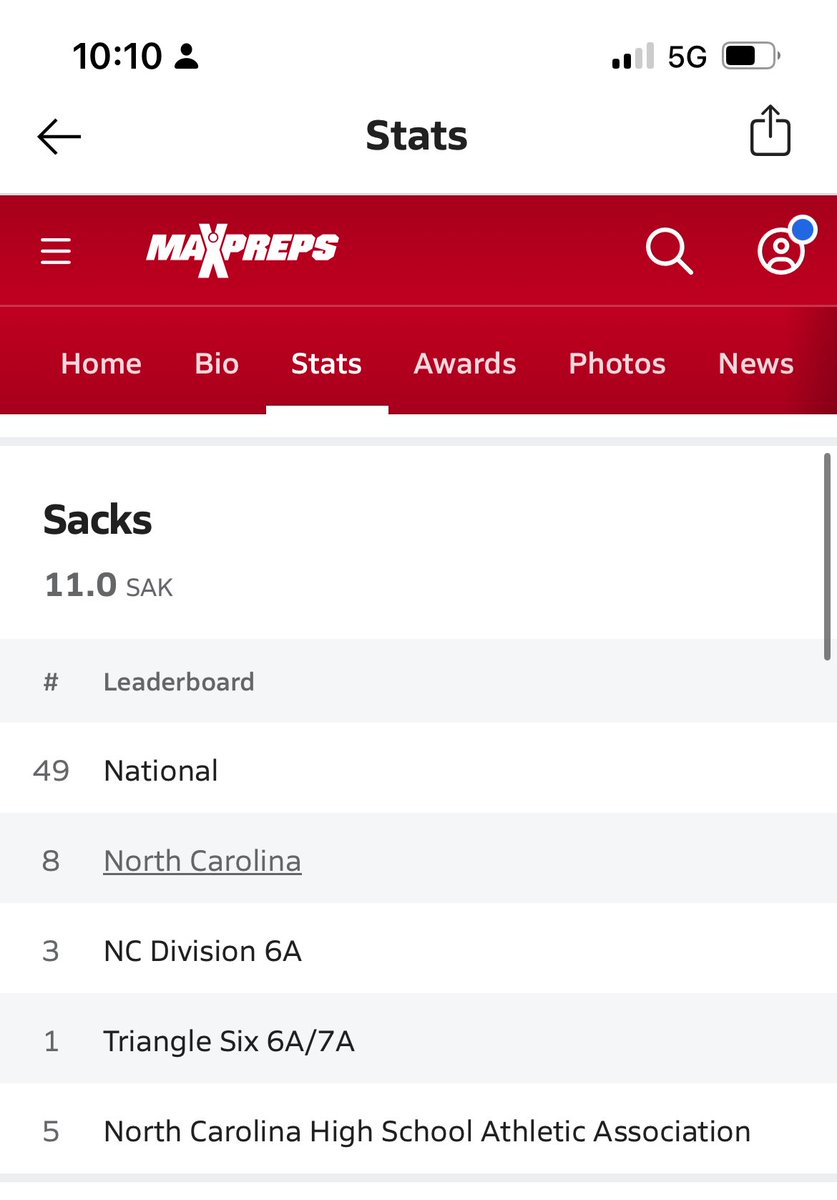
Task: Tap the MaxPreps logo
Action: tap(242, 249)
